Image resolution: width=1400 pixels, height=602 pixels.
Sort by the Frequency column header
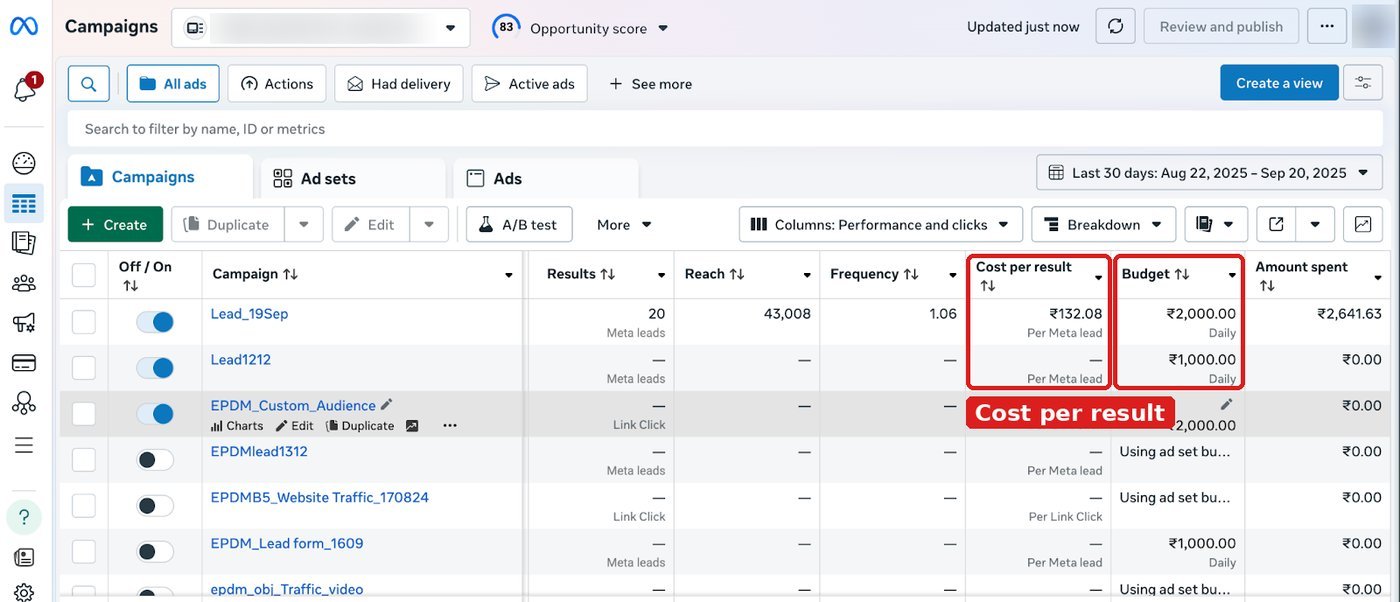(874, 274)
